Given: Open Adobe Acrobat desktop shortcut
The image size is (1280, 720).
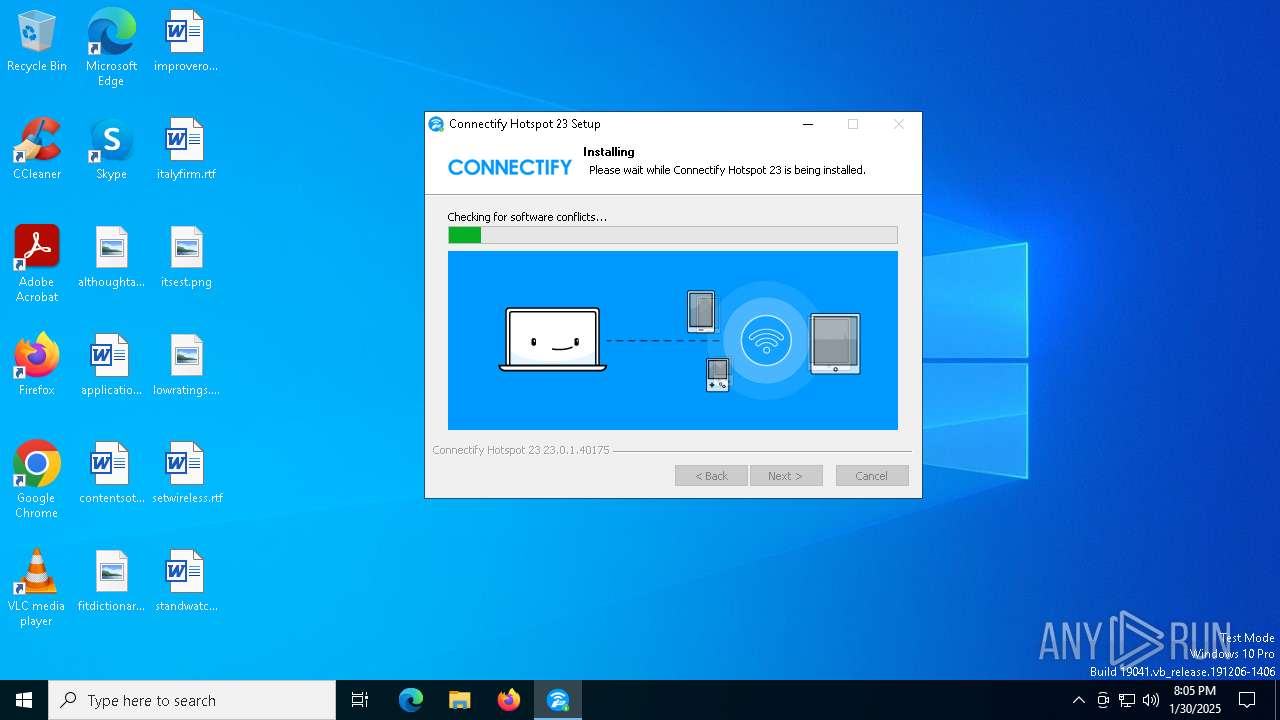Looking at the screenshot, I should [x=37, y=264].
